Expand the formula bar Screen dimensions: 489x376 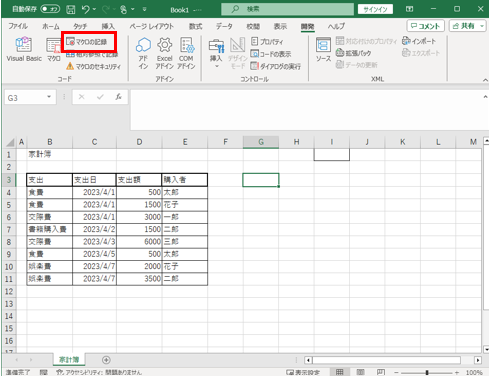point(485,97)
